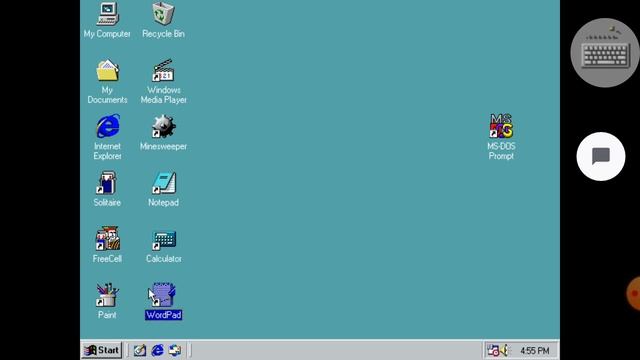
Task: Click the WordPad icon label text
Action: tap(164, 315)
